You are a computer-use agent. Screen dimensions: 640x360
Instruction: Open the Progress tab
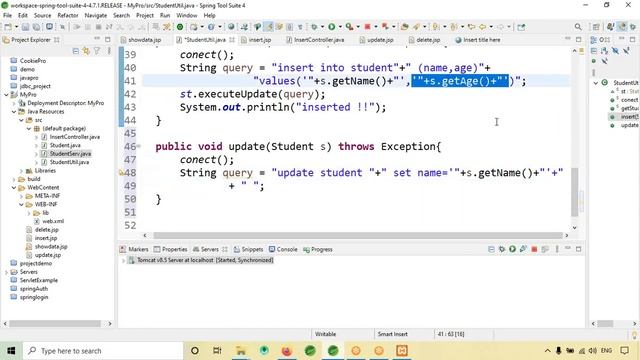[x=318, y=249]
